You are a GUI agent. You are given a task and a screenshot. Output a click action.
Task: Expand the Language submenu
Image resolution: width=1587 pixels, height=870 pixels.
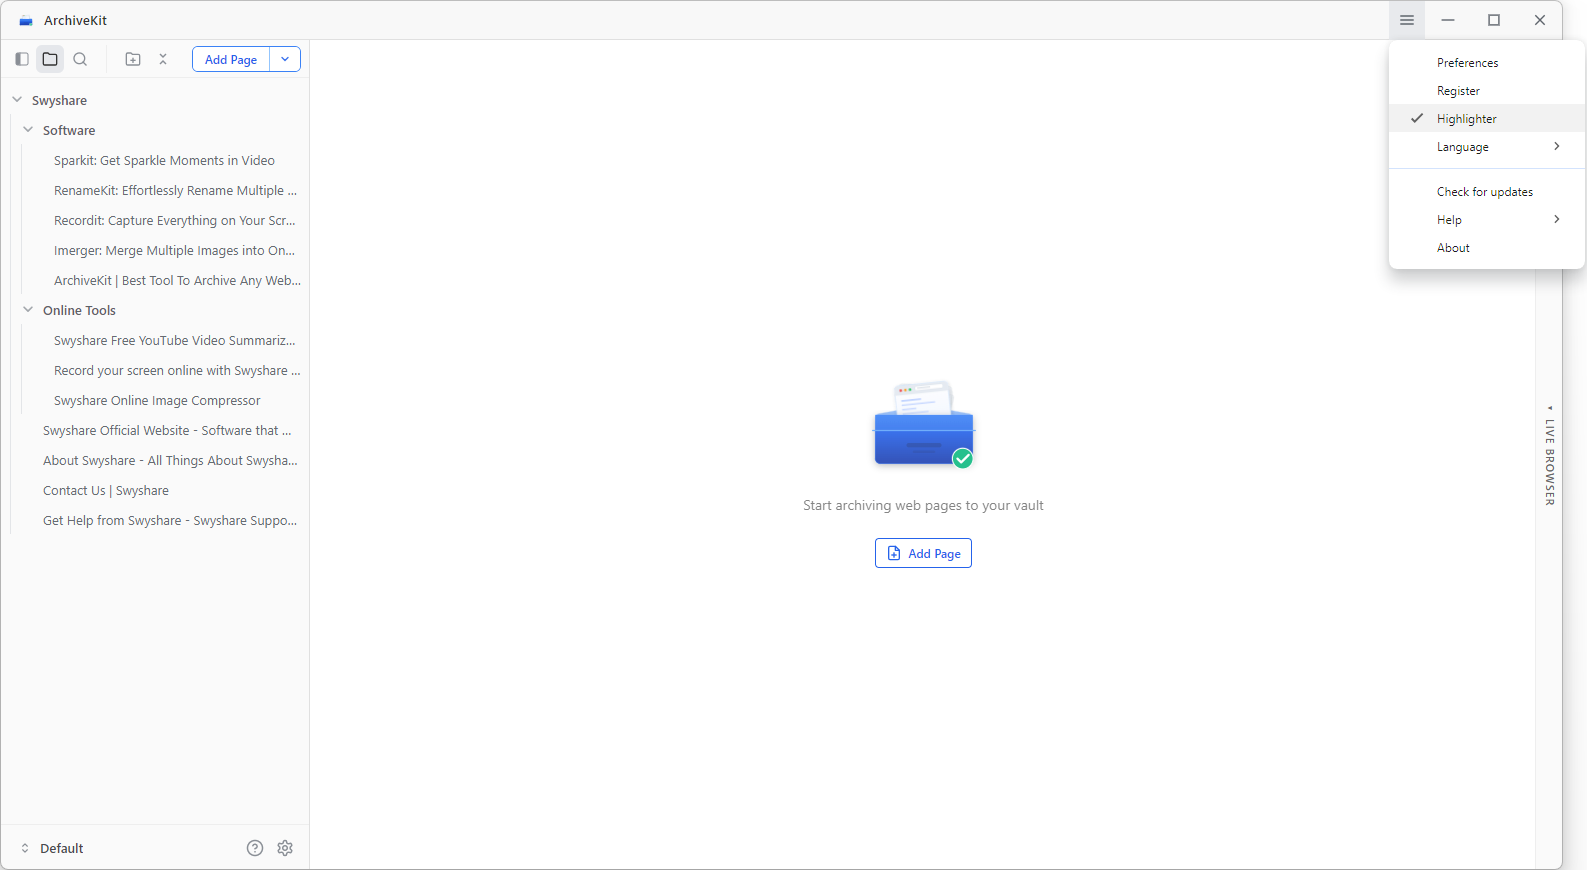coord(1487,146)
